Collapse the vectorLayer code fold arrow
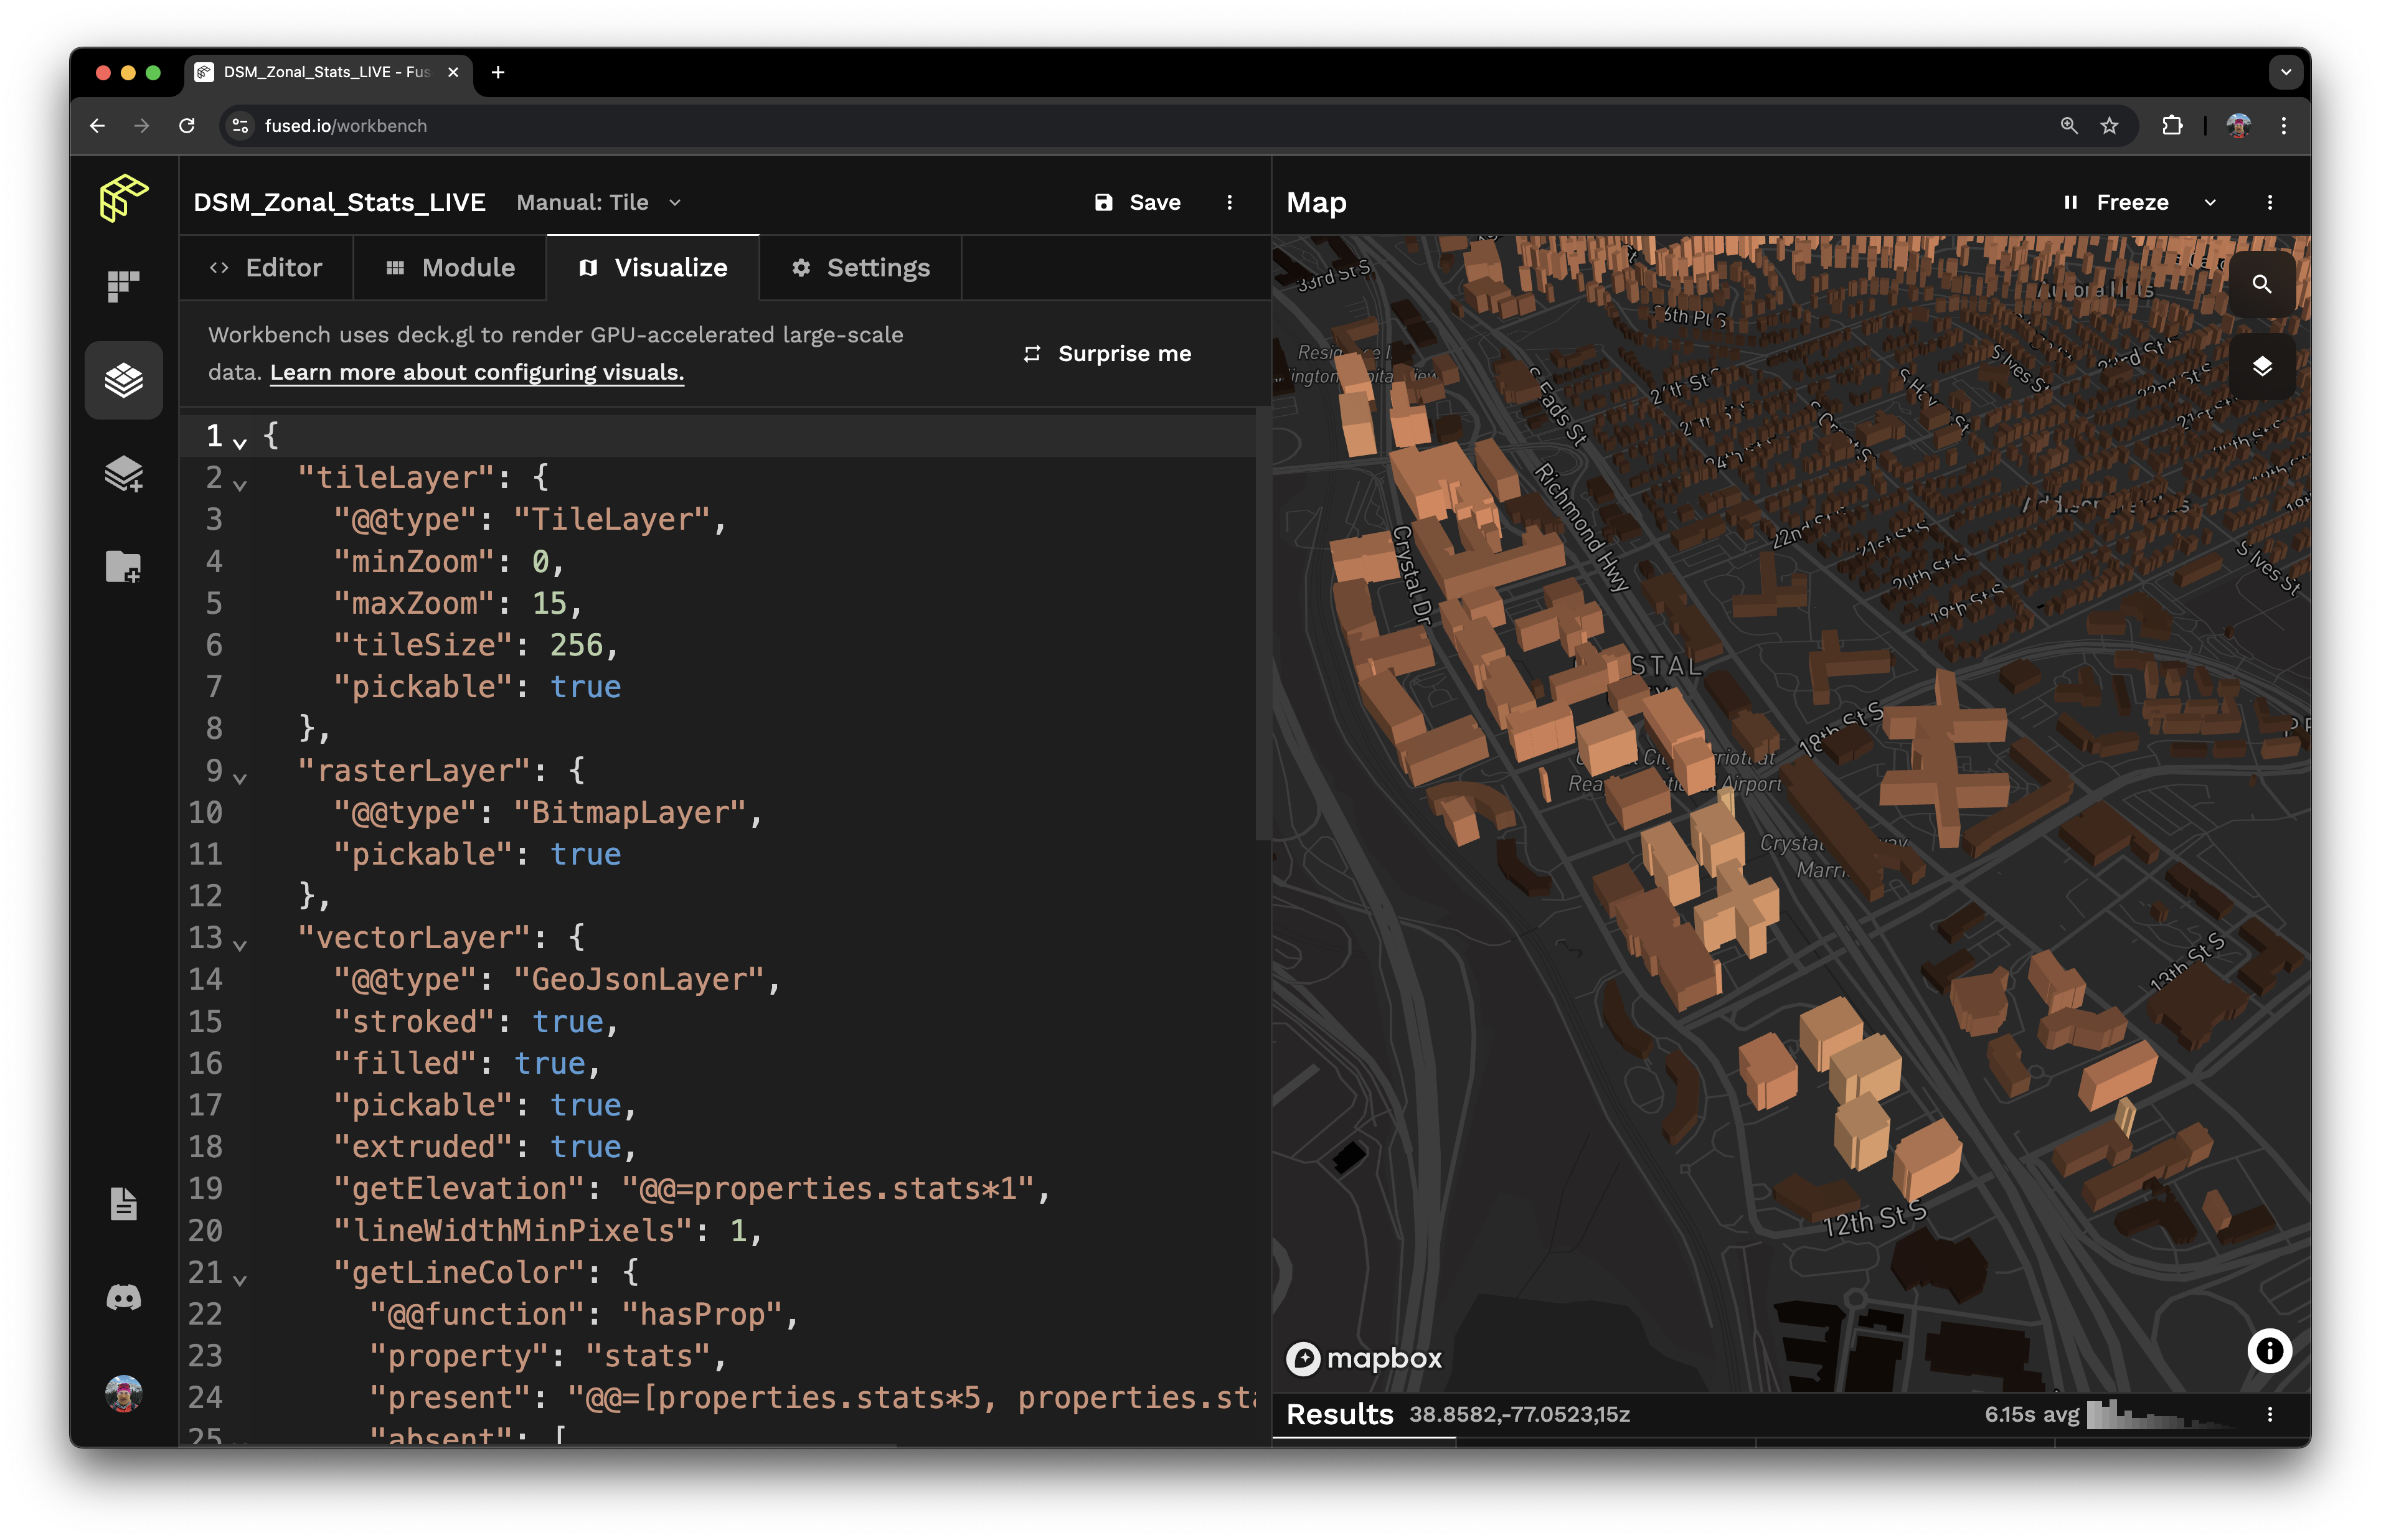2381x1540 pixels. click(x=240, y=944)
